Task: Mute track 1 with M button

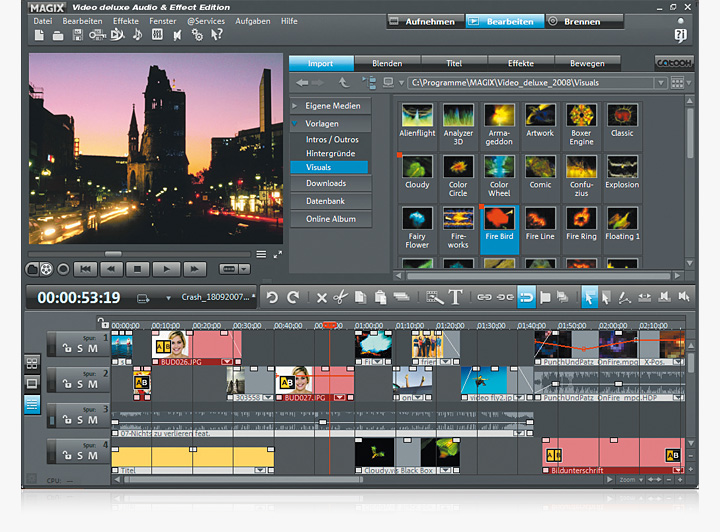Action: pyautogui.click(x=93, y=348)
